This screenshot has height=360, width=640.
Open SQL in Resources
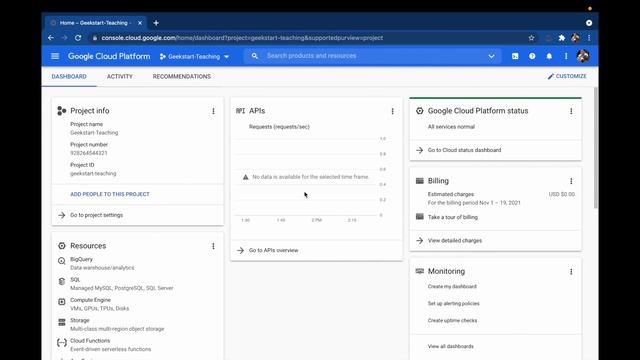tap(75, 280)
